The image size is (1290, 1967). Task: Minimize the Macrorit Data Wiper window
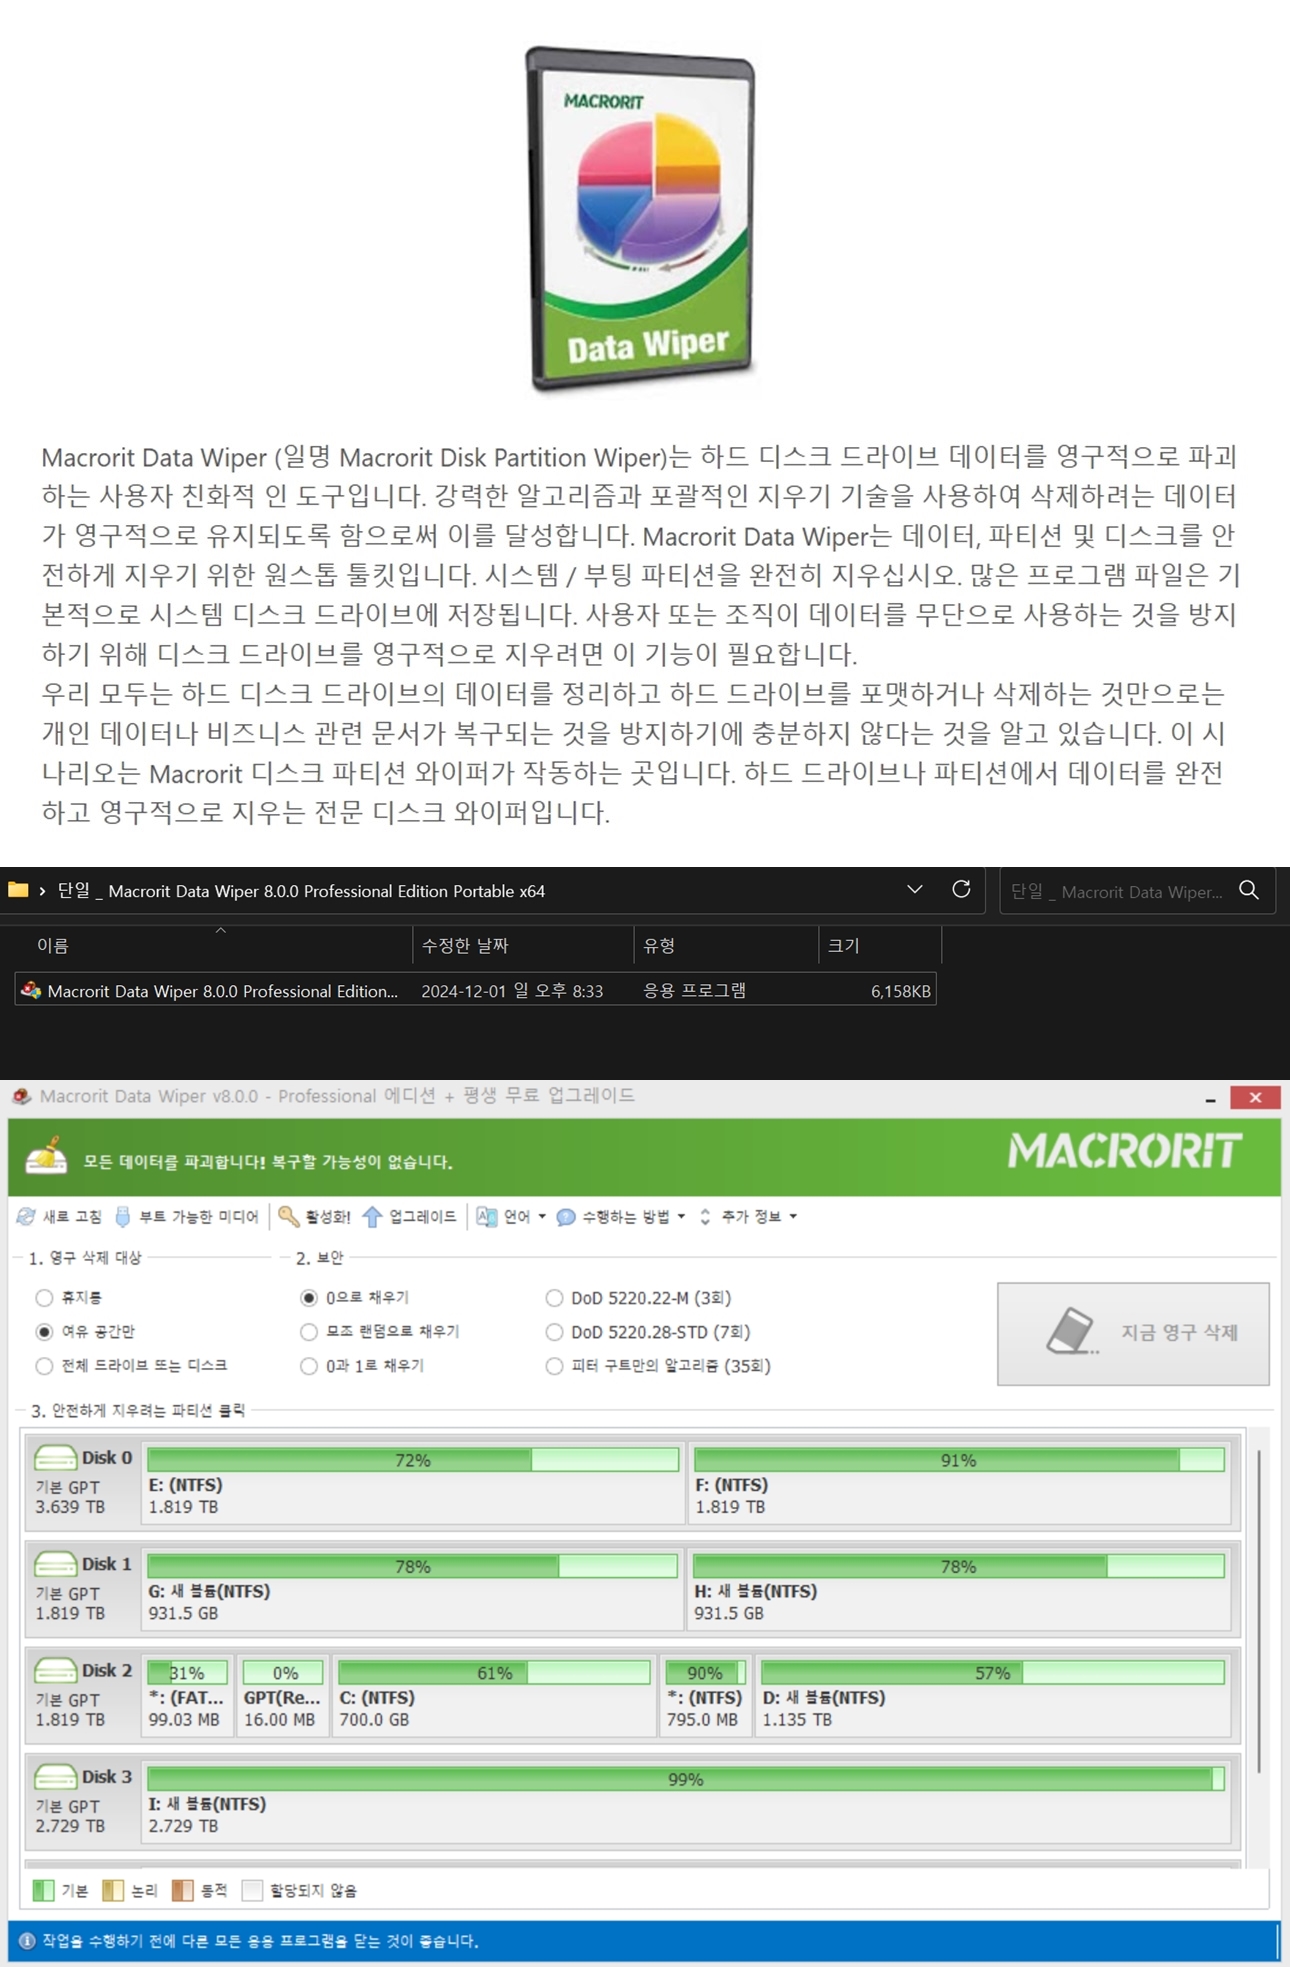click(1211, 1098)
